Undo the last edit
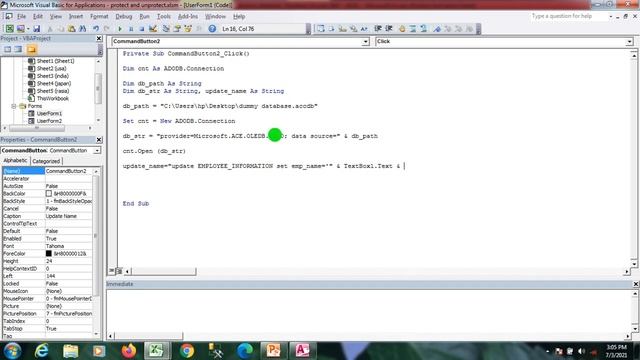 tap(96, 29)
